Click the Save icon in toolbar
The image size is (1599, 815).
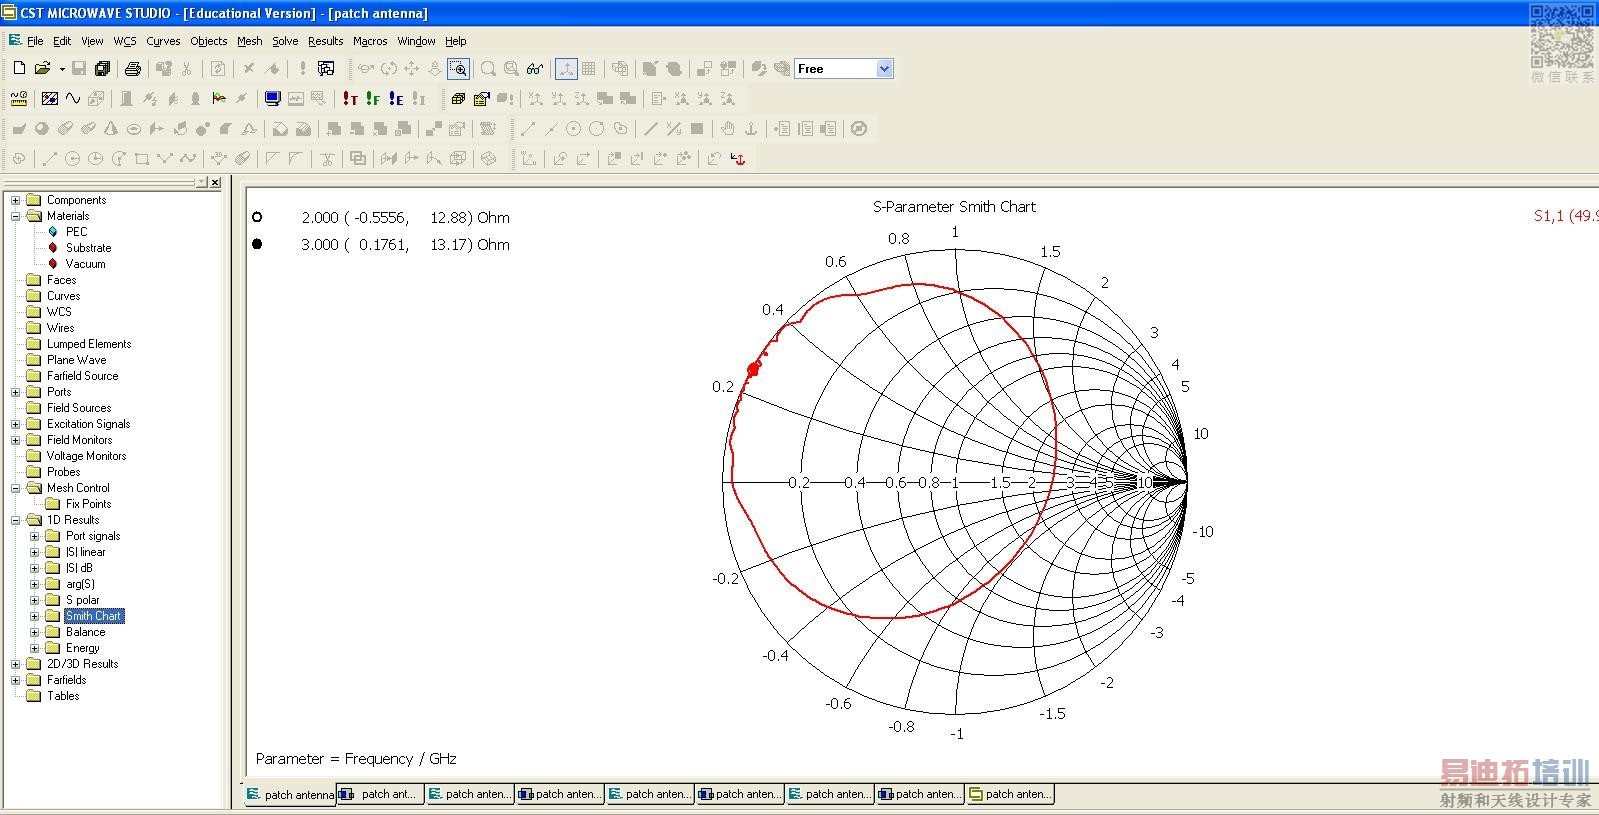tap(79, 68)
